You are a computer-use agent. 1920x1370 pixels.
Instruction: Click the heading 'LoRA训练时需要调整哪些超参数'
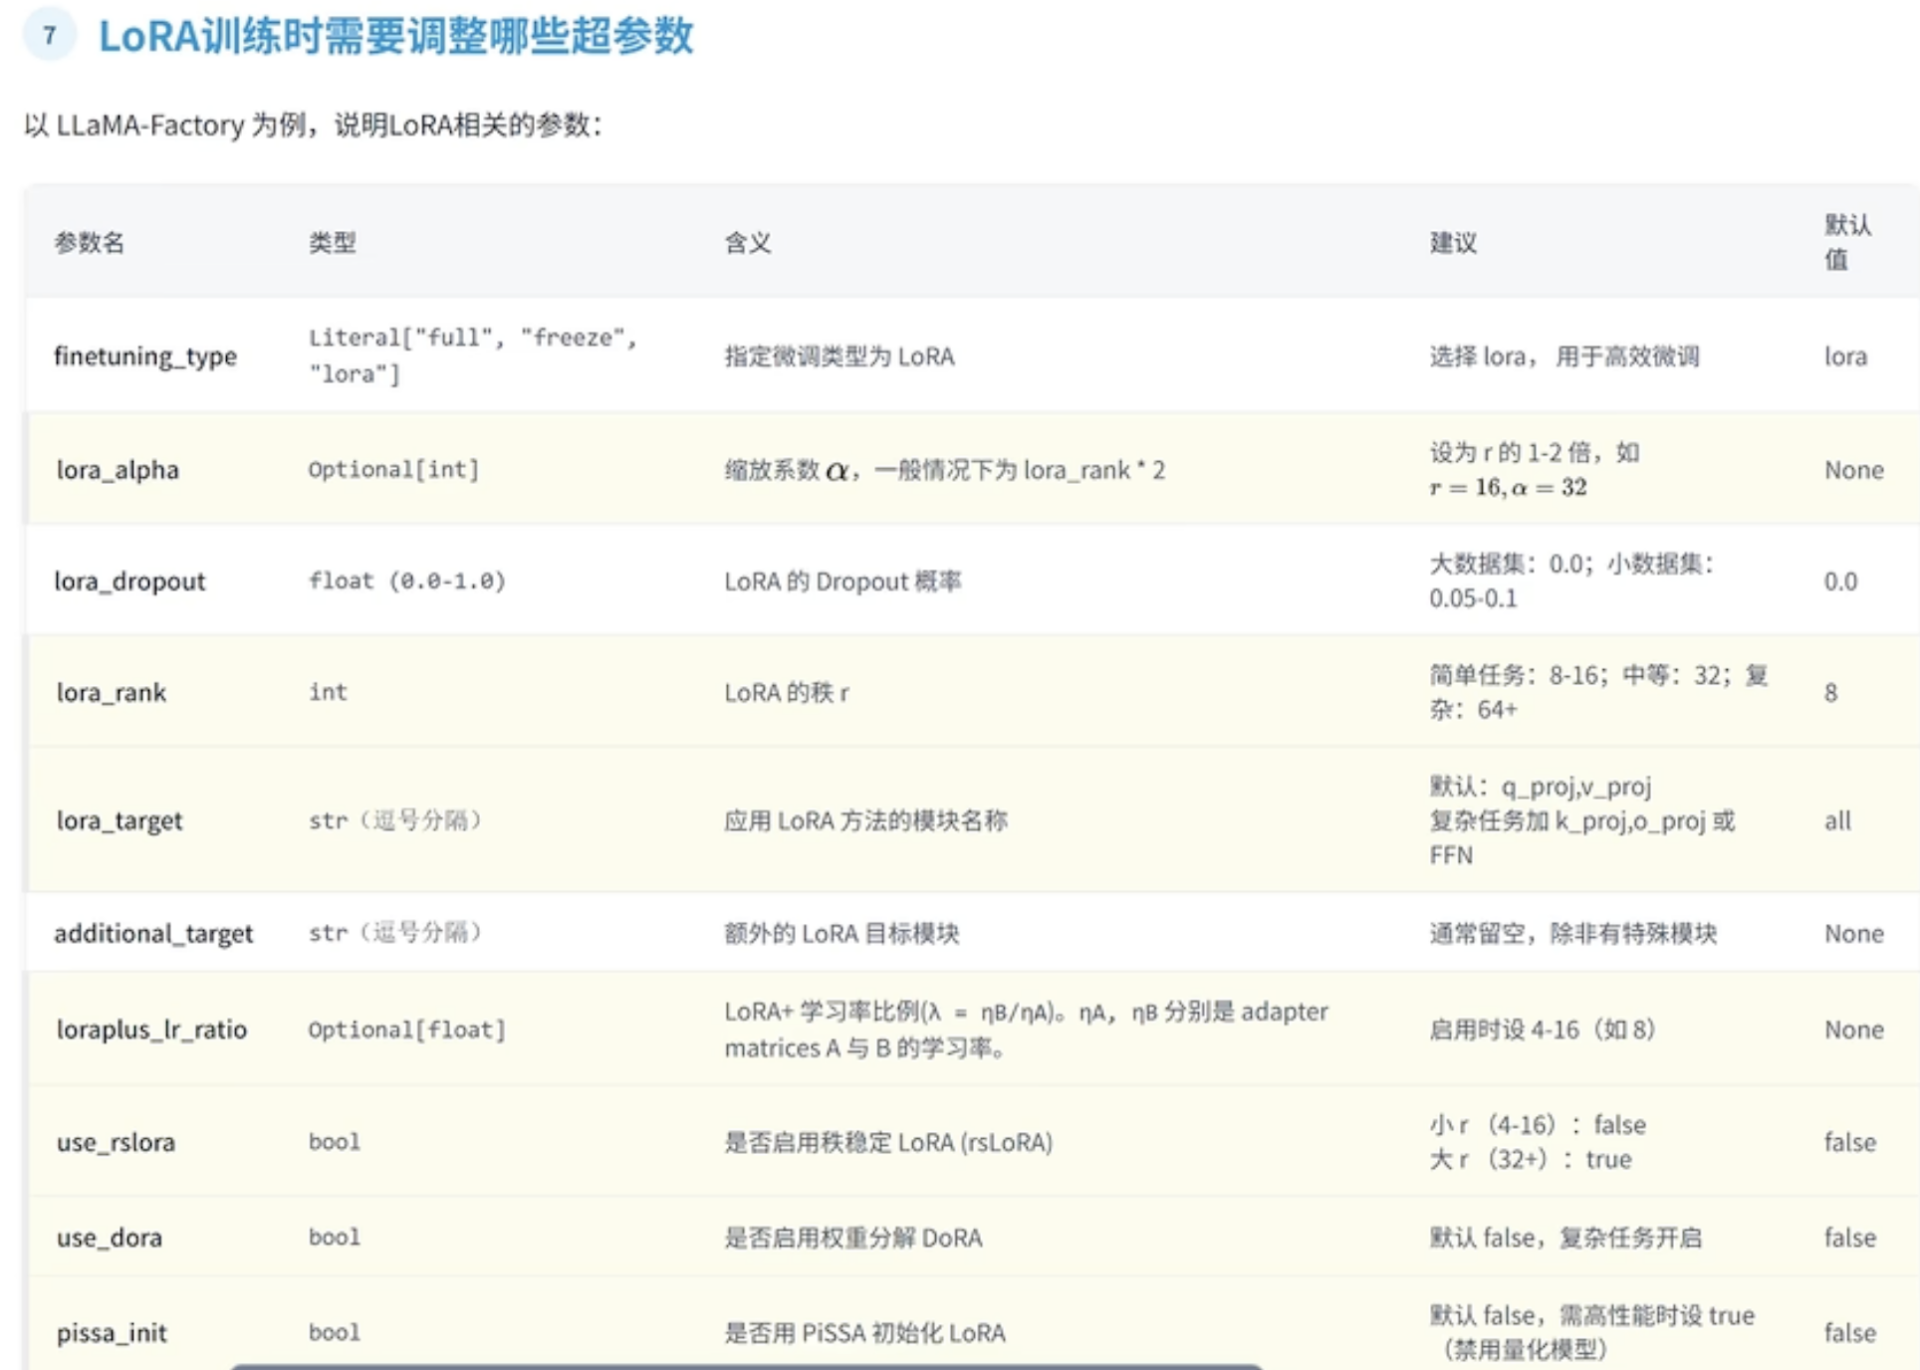click(x=396, y=36)
